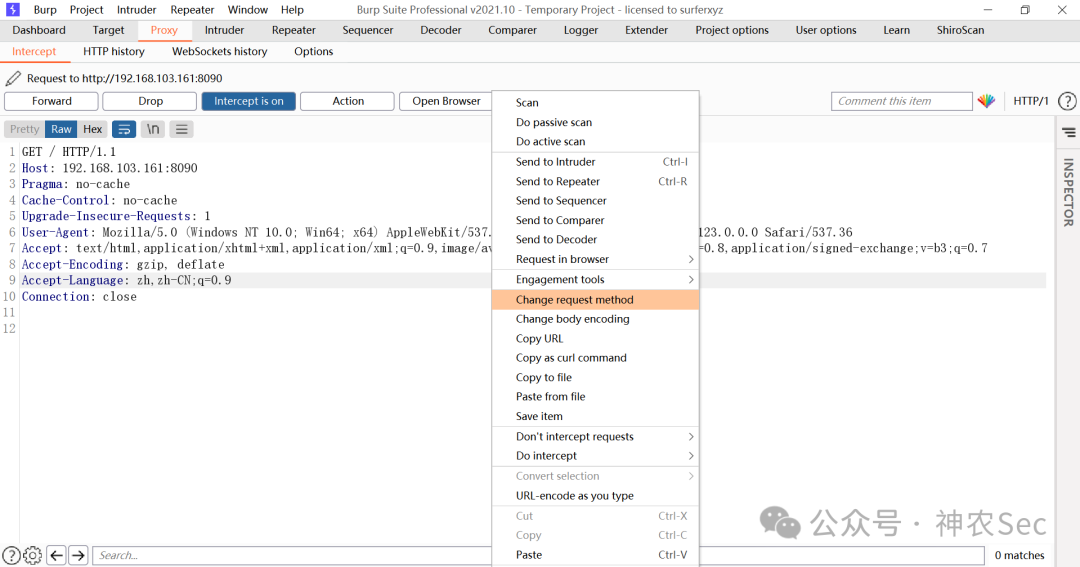1080x567 pixels.
Task: Switch to the Target tab
Action: coord(109,30)
